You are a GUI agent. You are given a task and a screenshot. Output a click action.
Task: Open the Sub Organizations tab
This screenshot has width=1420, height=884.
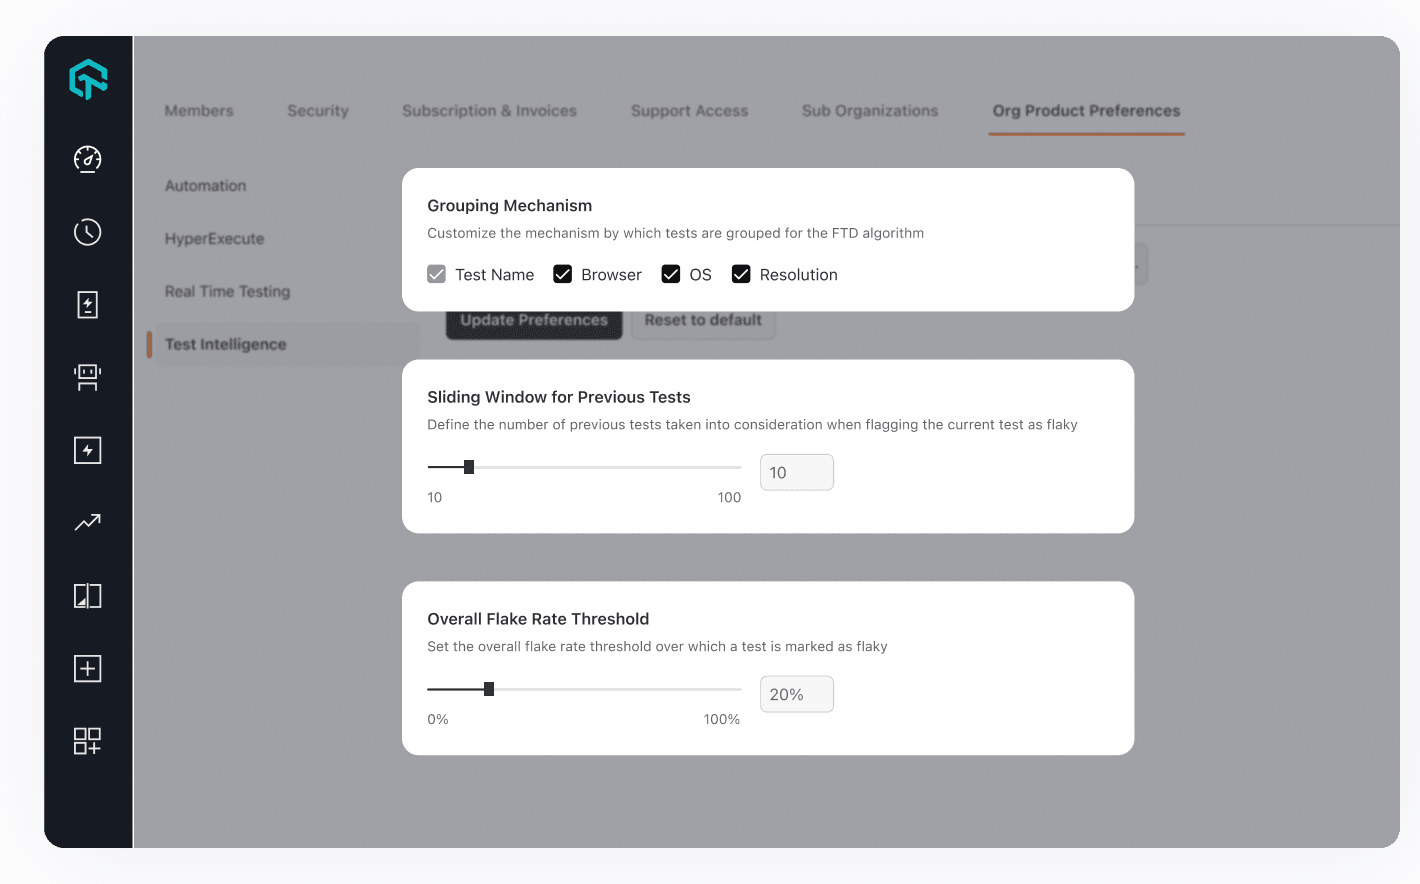coord(869,111)
